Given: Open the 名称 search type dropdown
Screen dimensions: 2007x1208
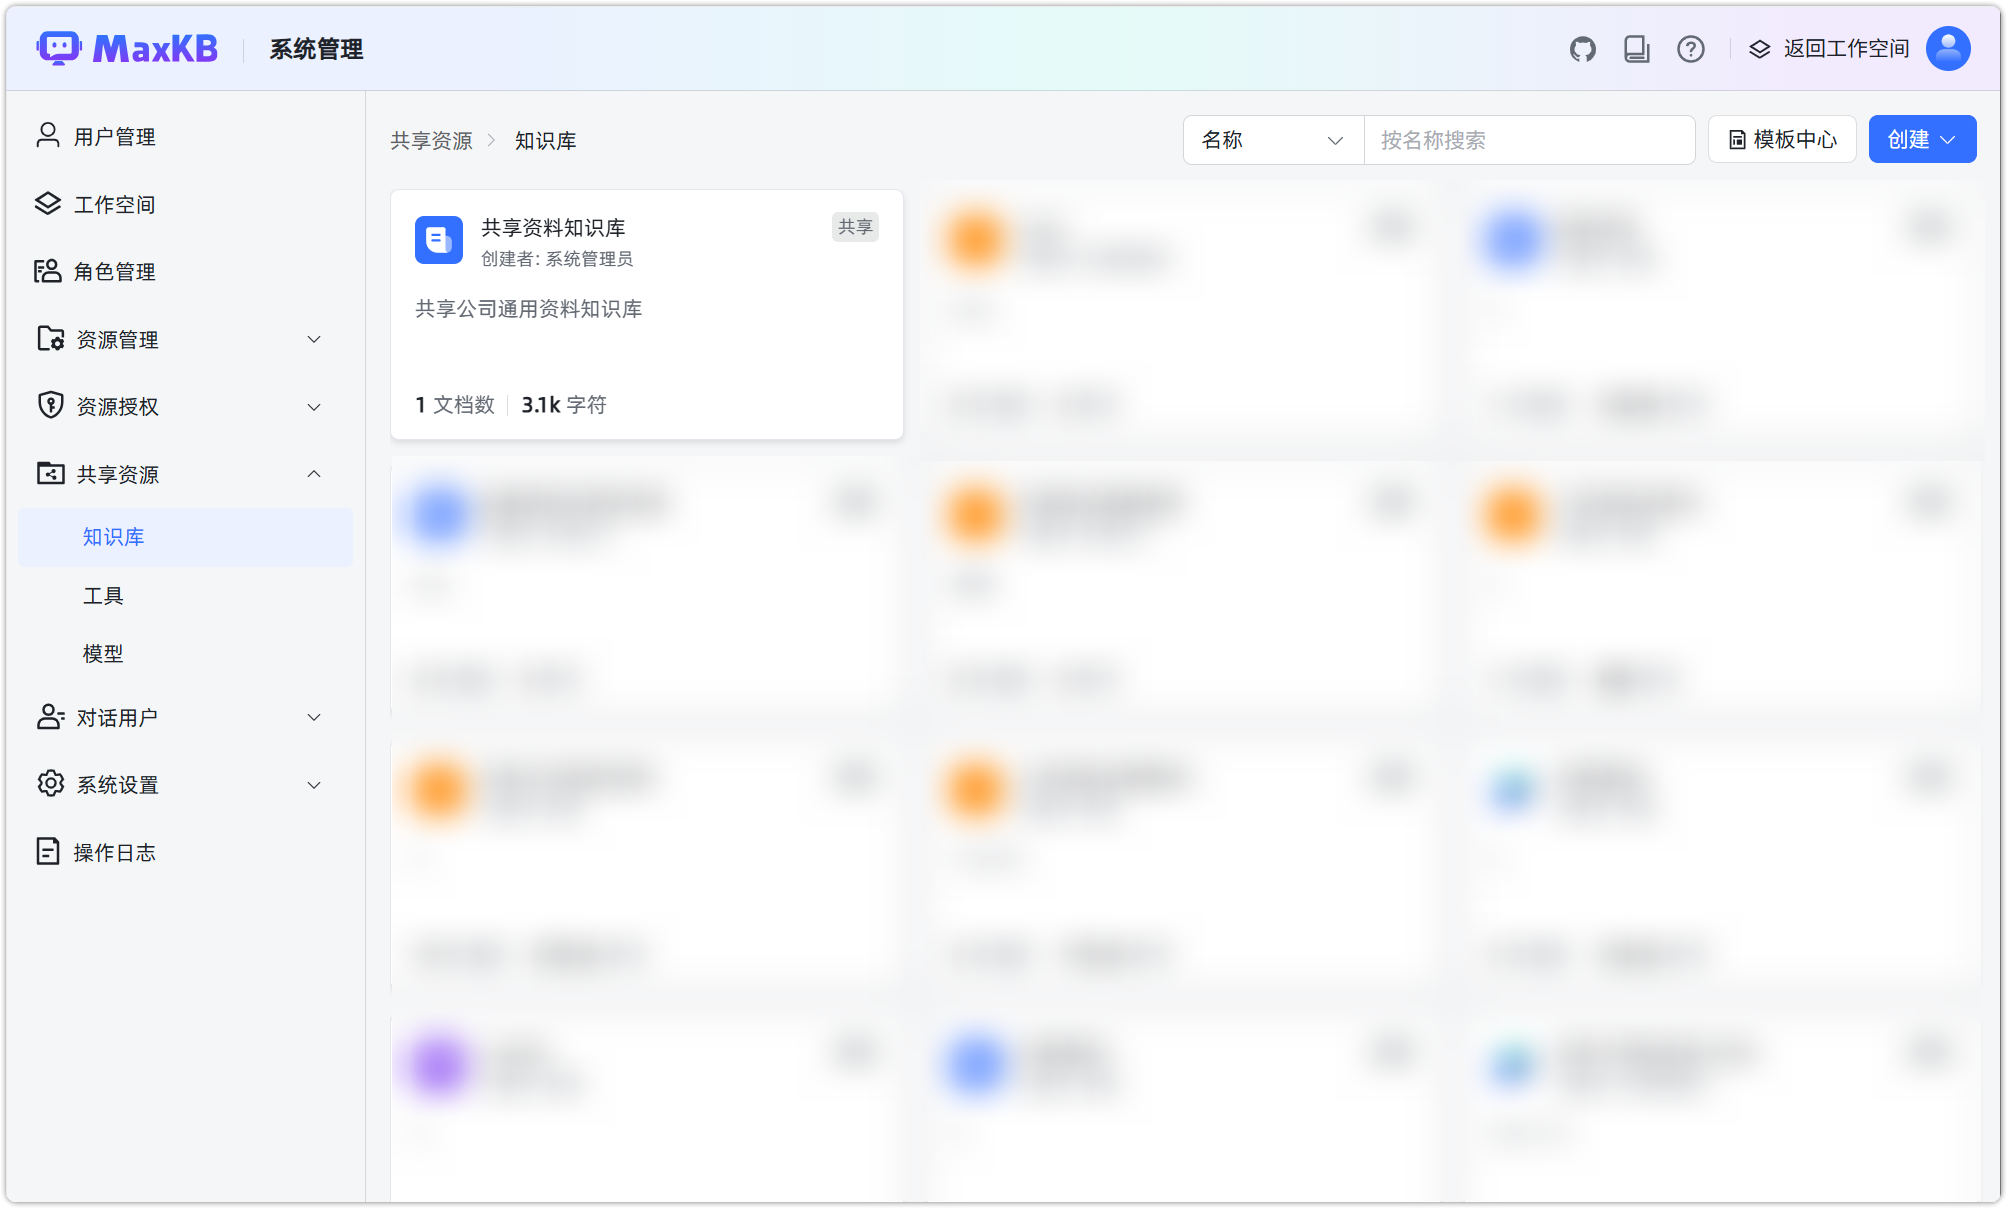Looking at the screenshot, I should coord(1272,140).
